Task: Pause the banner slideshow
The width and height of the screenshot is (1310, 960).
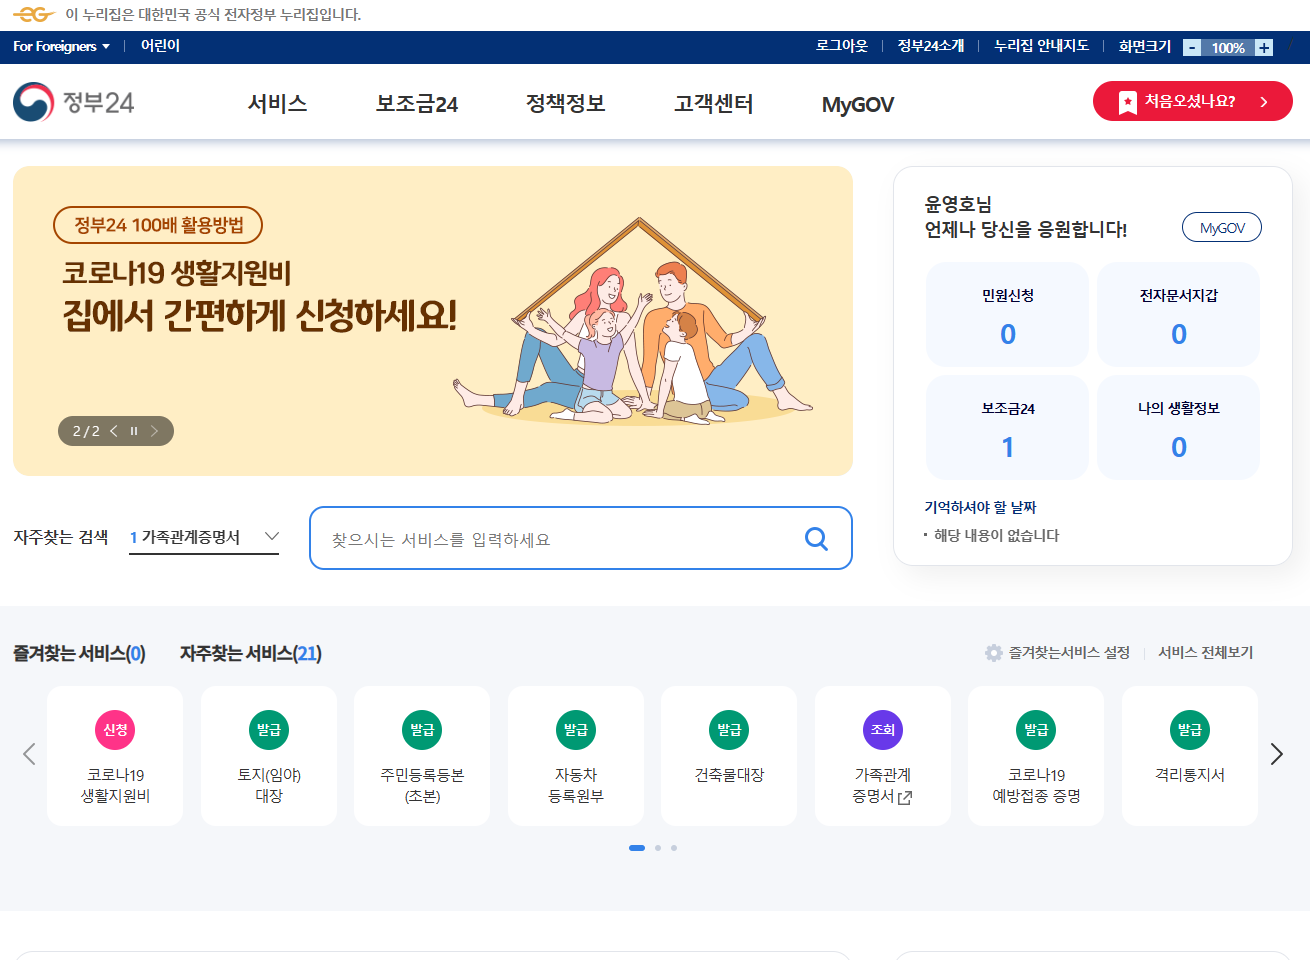Action: tap(134, 431)
